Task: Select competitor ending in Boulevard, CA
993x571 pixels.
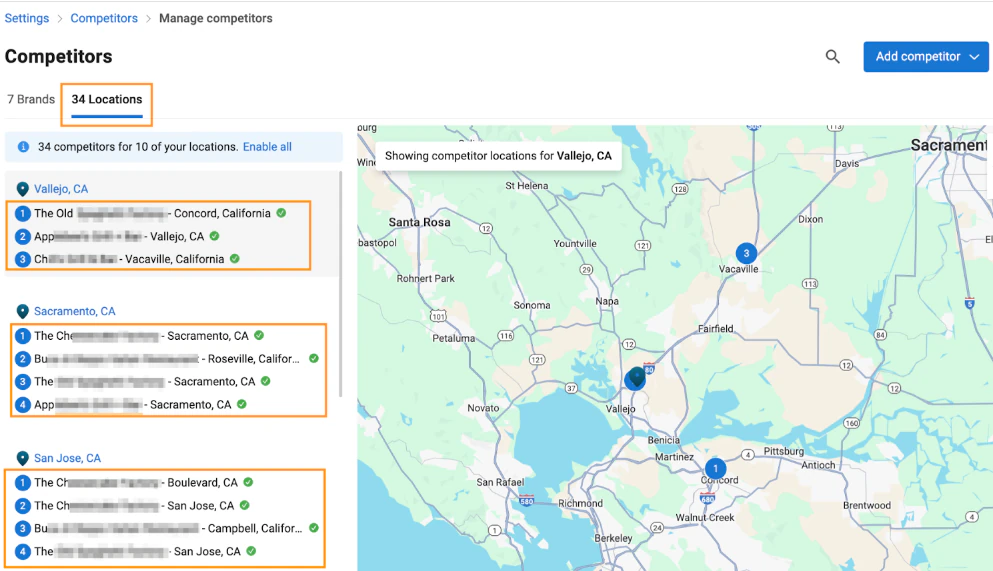Action: pos(134,482)
